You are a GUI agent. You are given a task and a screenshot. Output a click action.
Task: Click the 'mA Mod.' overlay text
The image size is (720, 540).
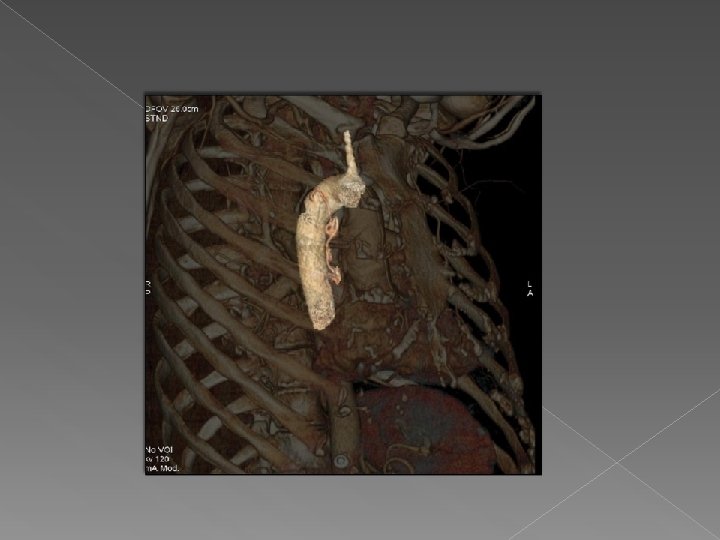tap(162, 468)
